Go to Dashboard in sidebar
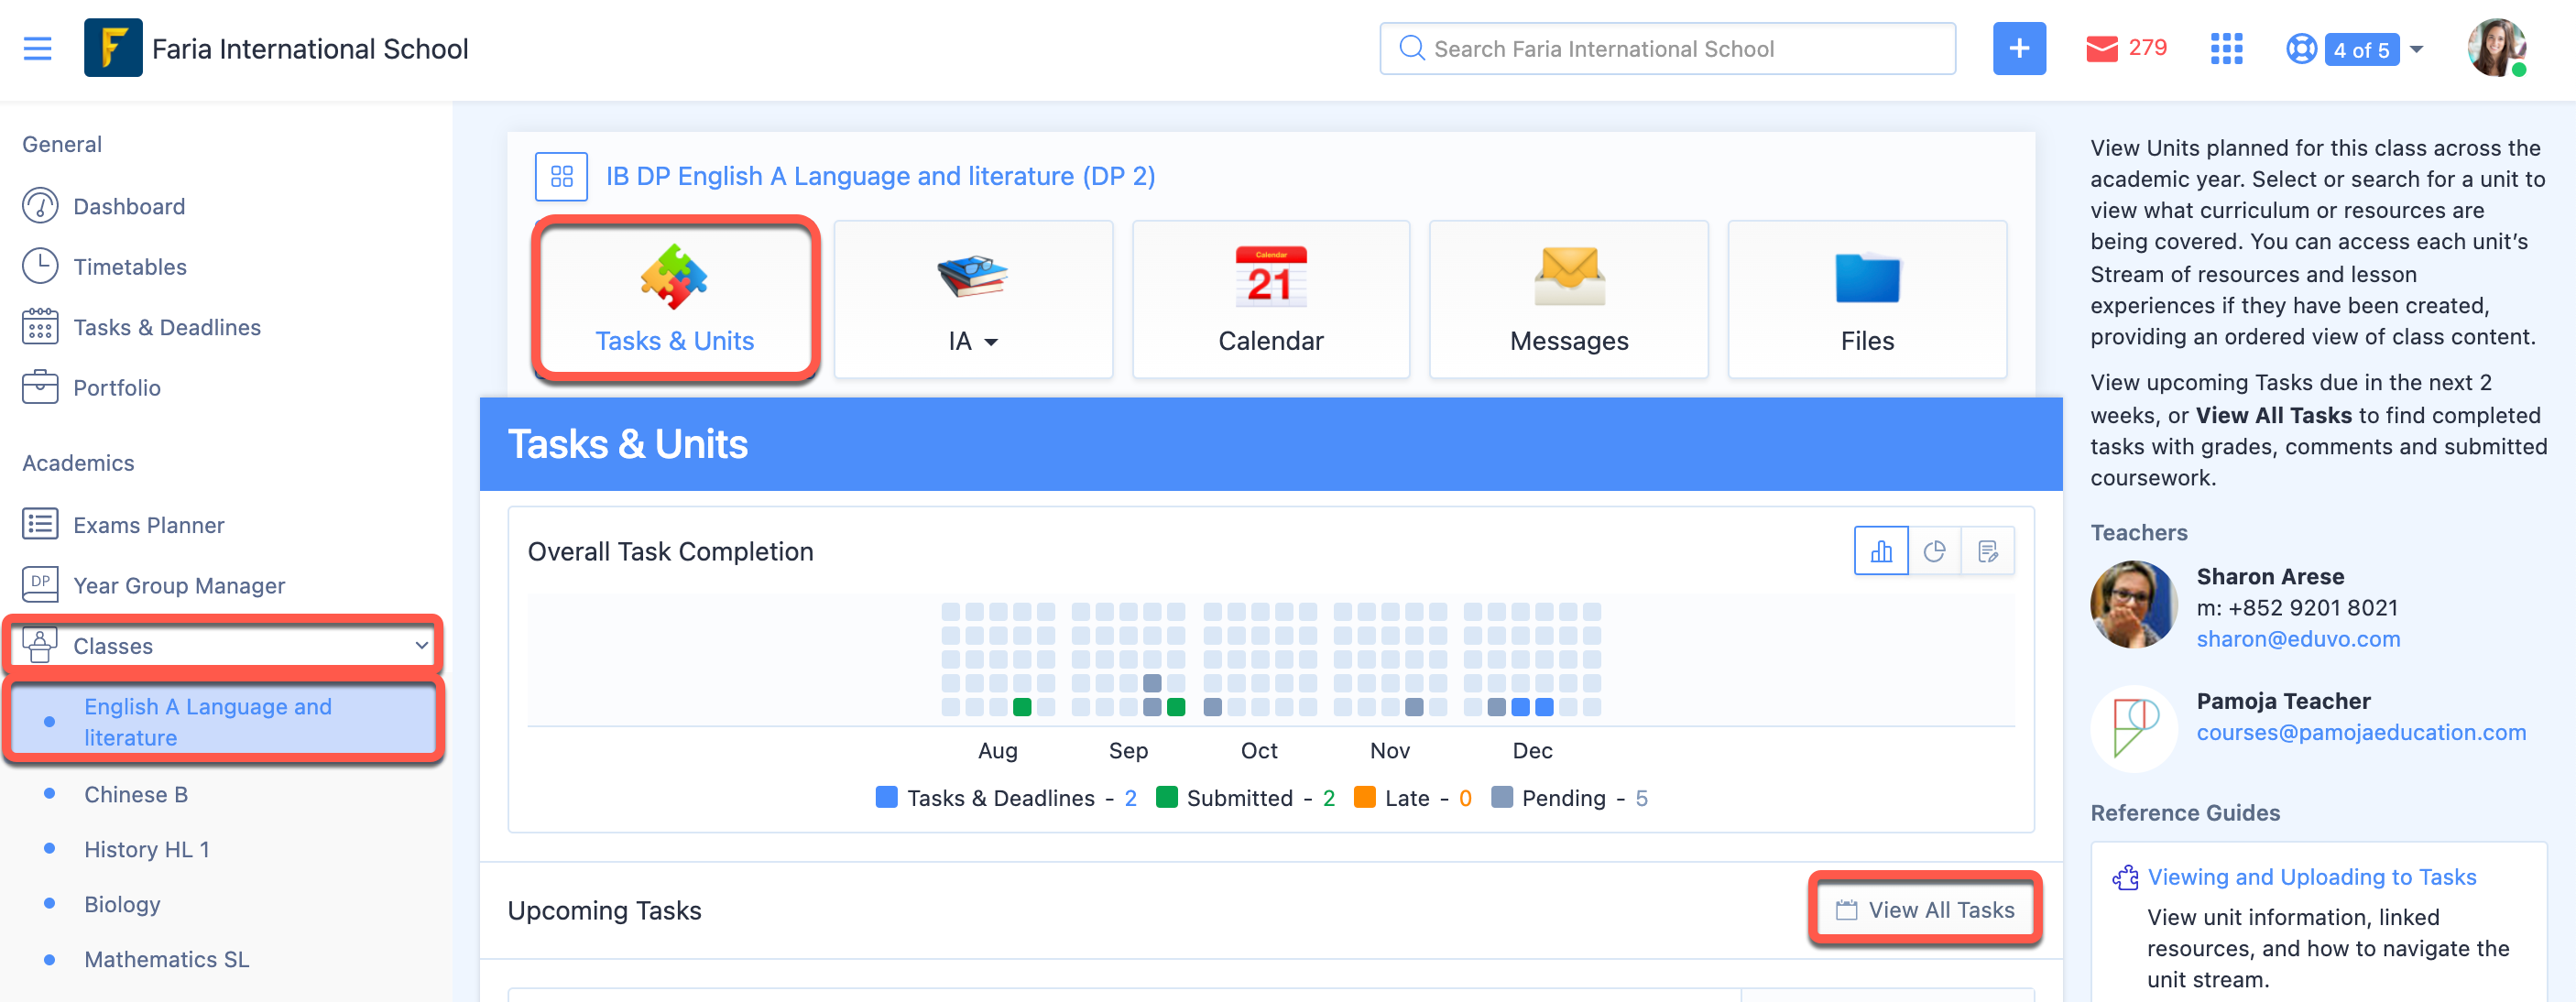Screen dimensions: 2576x1002 click(x=129, y=206)
